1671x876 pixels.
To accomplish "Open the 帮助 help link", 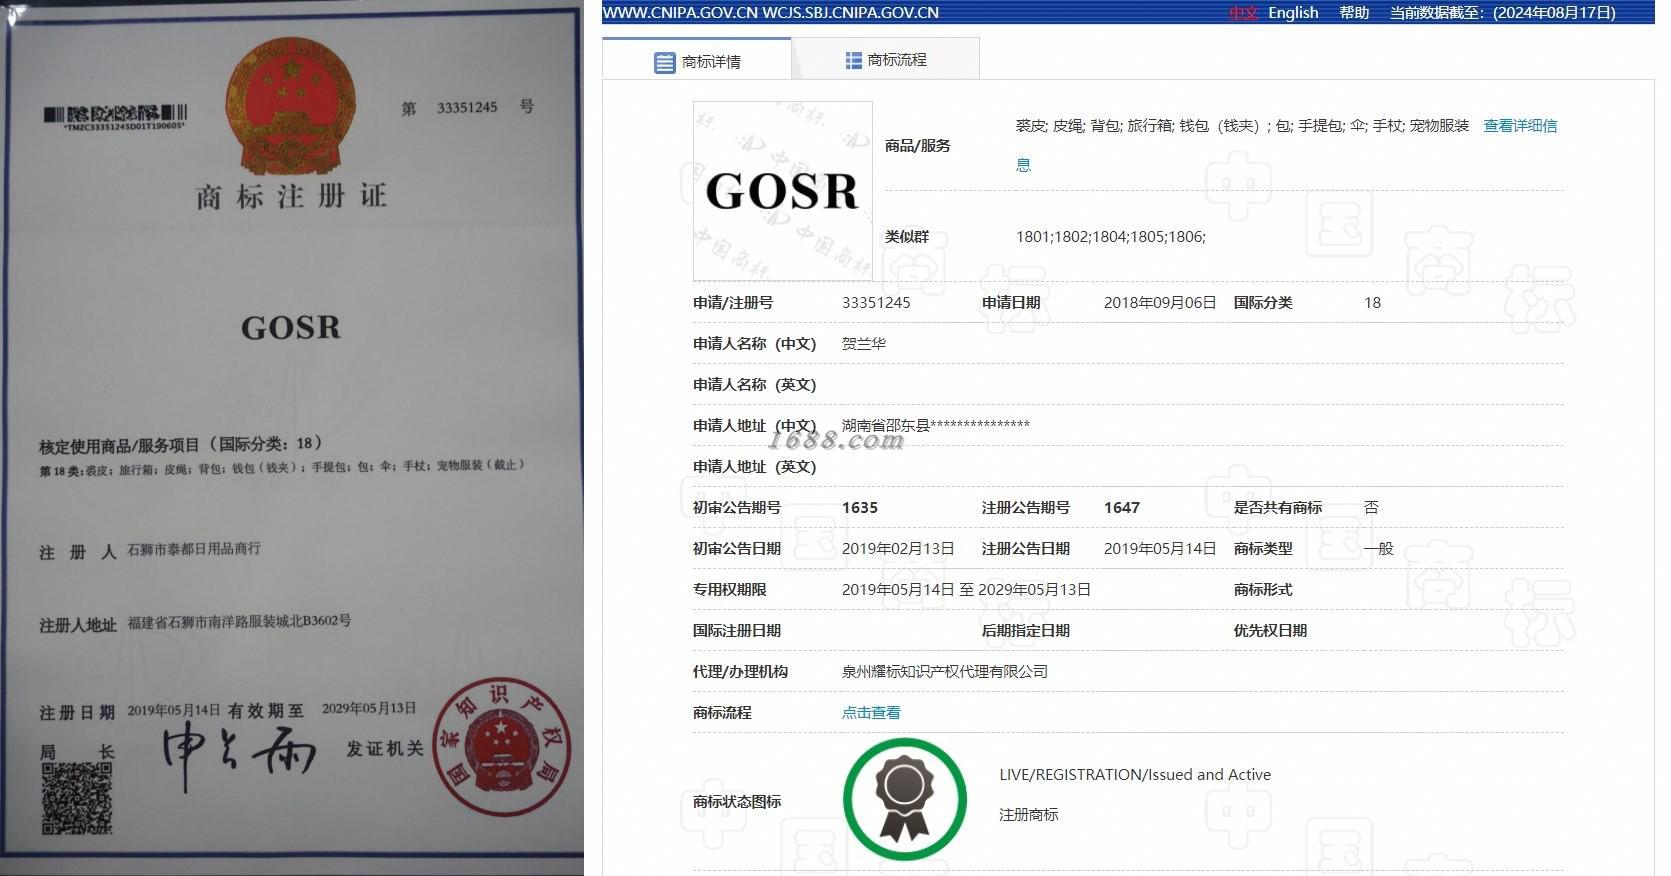I will point(1354,13).
